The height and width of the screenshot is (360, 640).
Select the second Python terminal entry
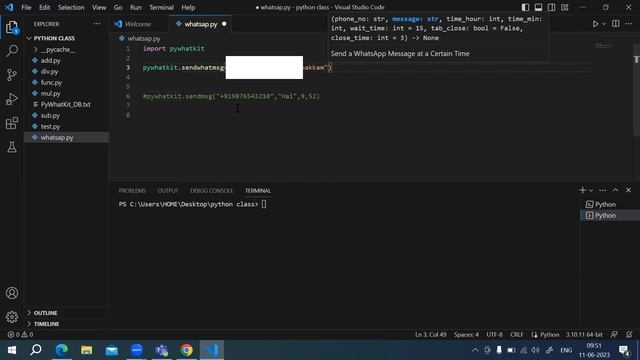pos(610,216)
